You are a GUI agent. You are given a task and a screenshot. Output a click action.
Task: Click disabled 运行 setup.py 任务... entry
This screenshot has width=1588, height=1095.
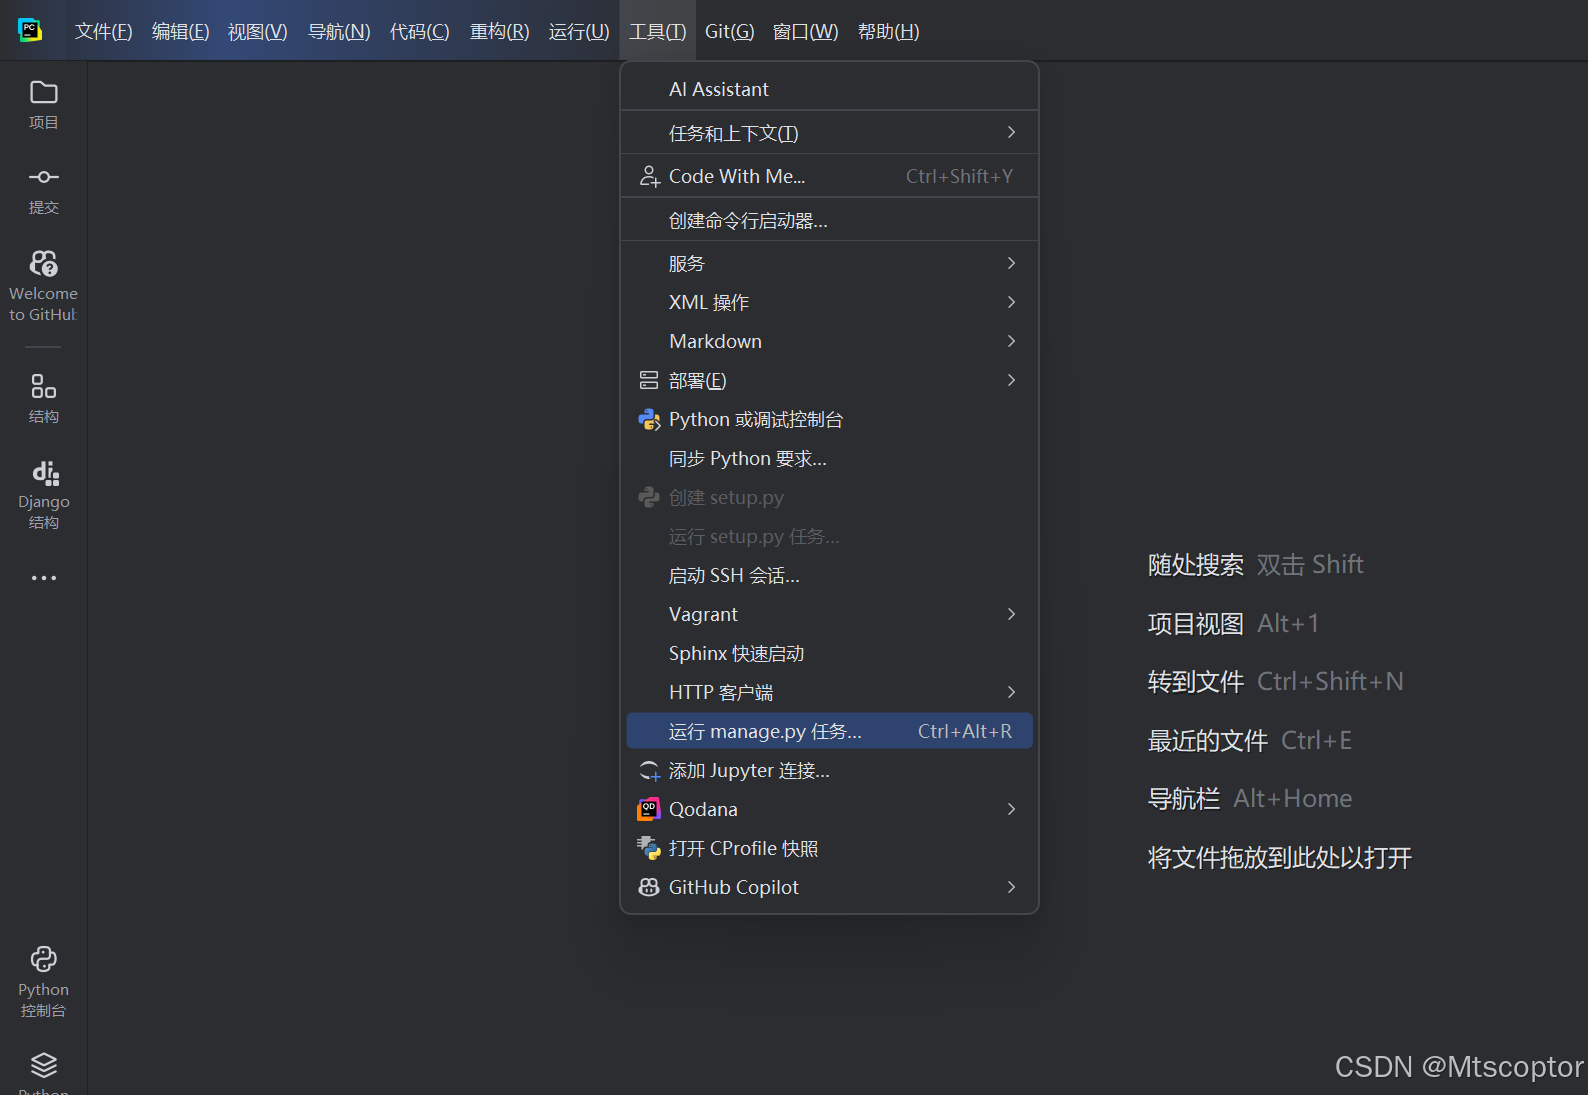(x=829, y=537)
